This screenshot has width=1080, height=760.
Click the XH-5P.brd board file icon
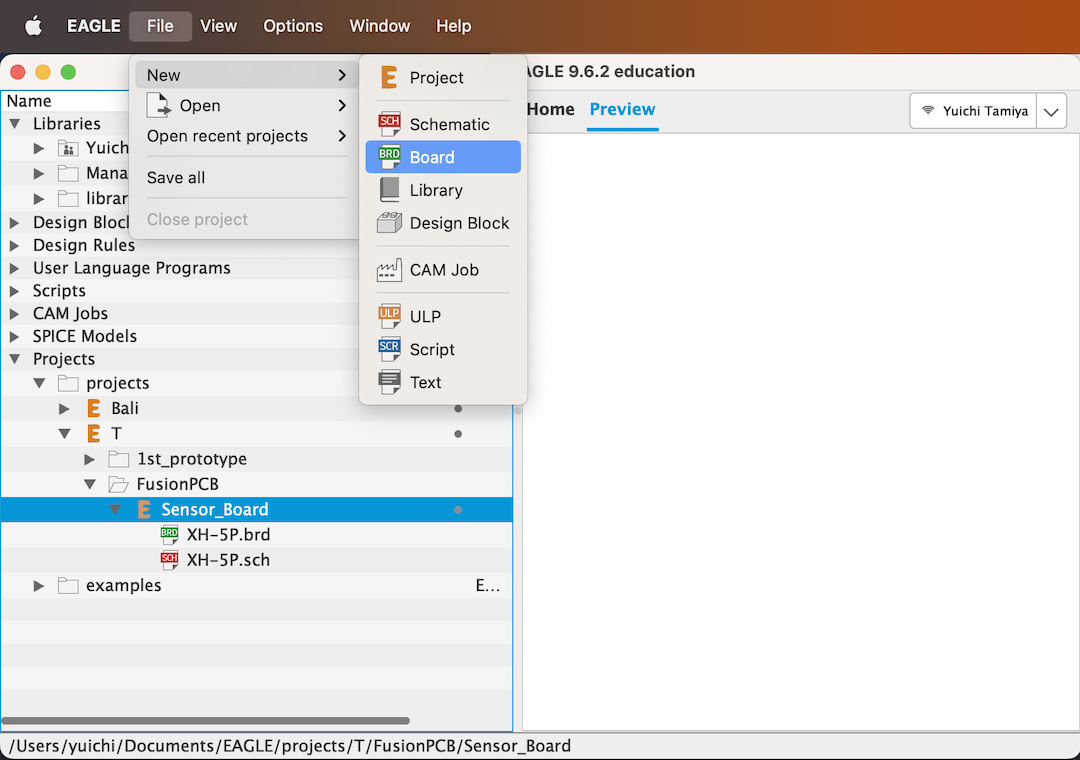point(169,535)
